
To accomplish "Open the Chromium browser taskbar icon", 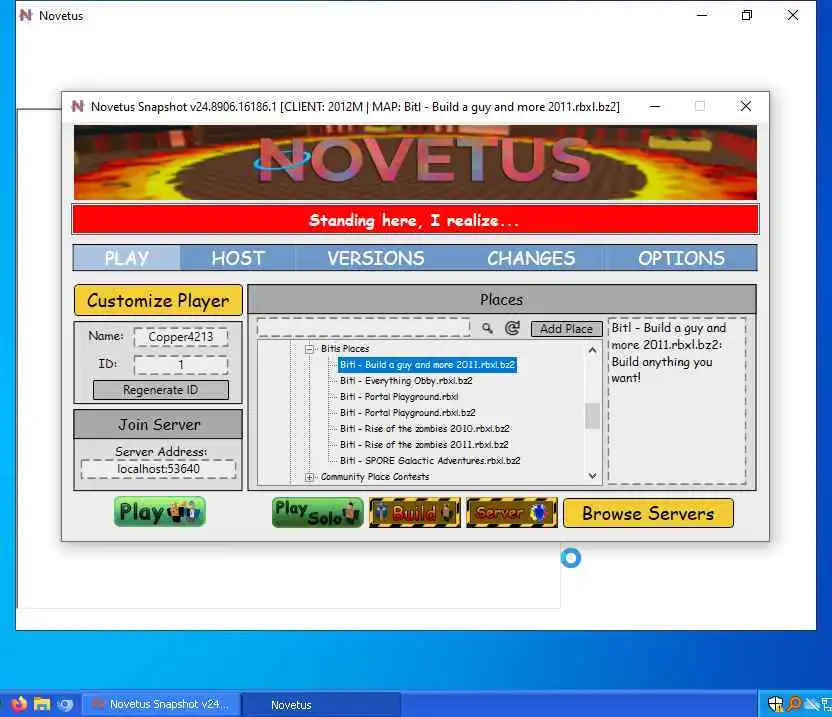I will (65, 704).
